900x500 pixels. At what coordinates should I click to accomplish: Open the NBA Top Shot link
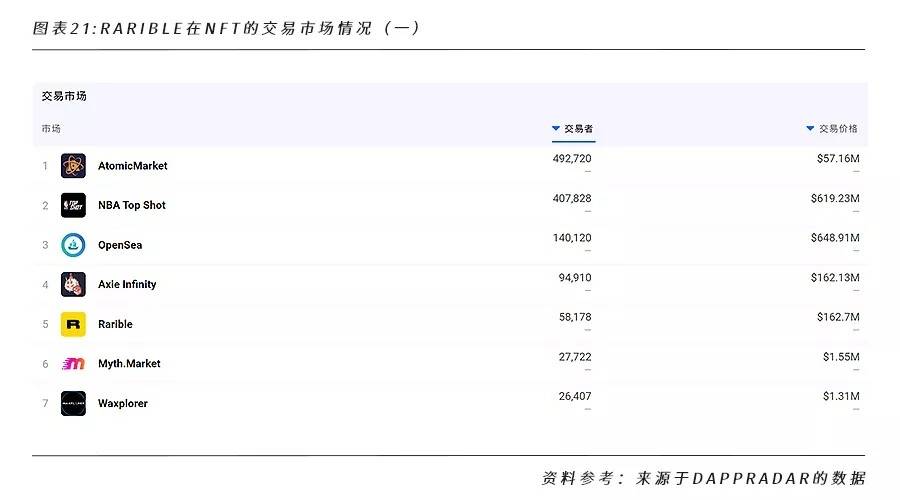tap(132, 205)
